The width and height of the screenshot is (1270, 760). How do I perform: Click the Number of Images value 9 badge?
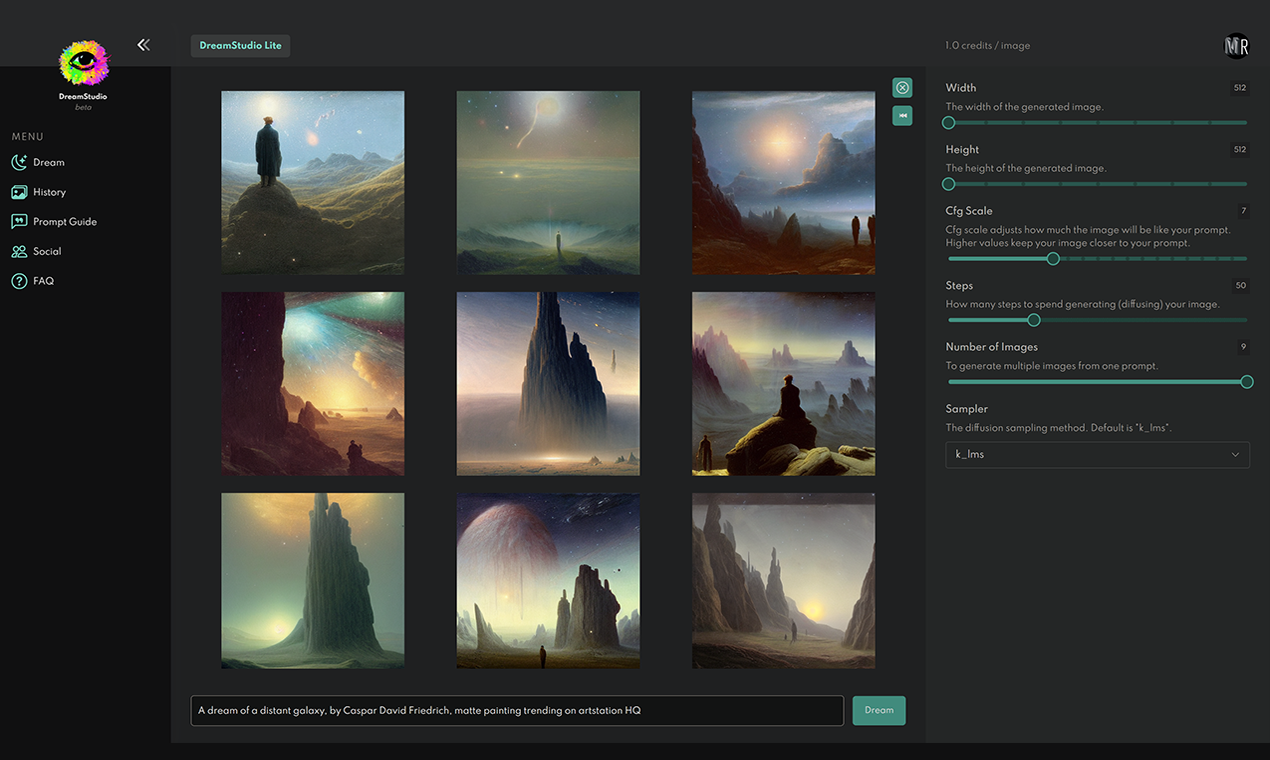click(1243, 347)
